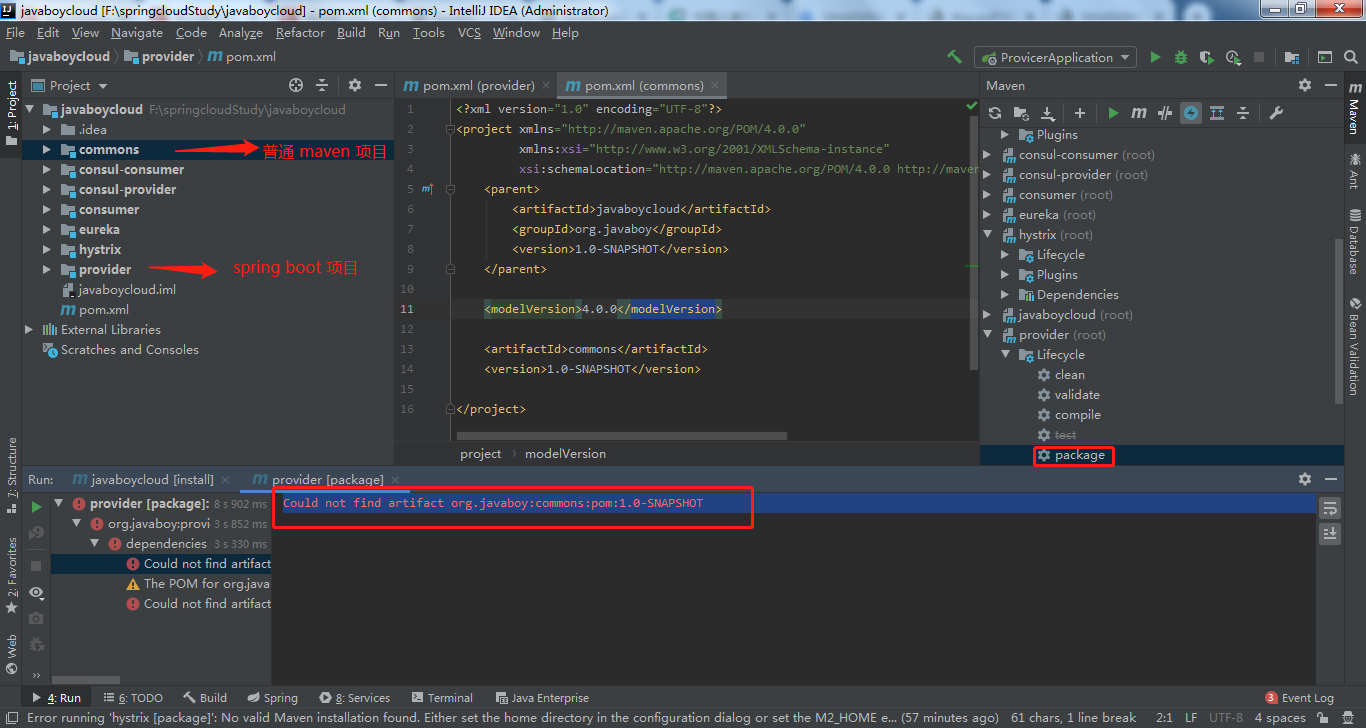Click provider breadcrumb in navigation bar

(x=159, y=57)
